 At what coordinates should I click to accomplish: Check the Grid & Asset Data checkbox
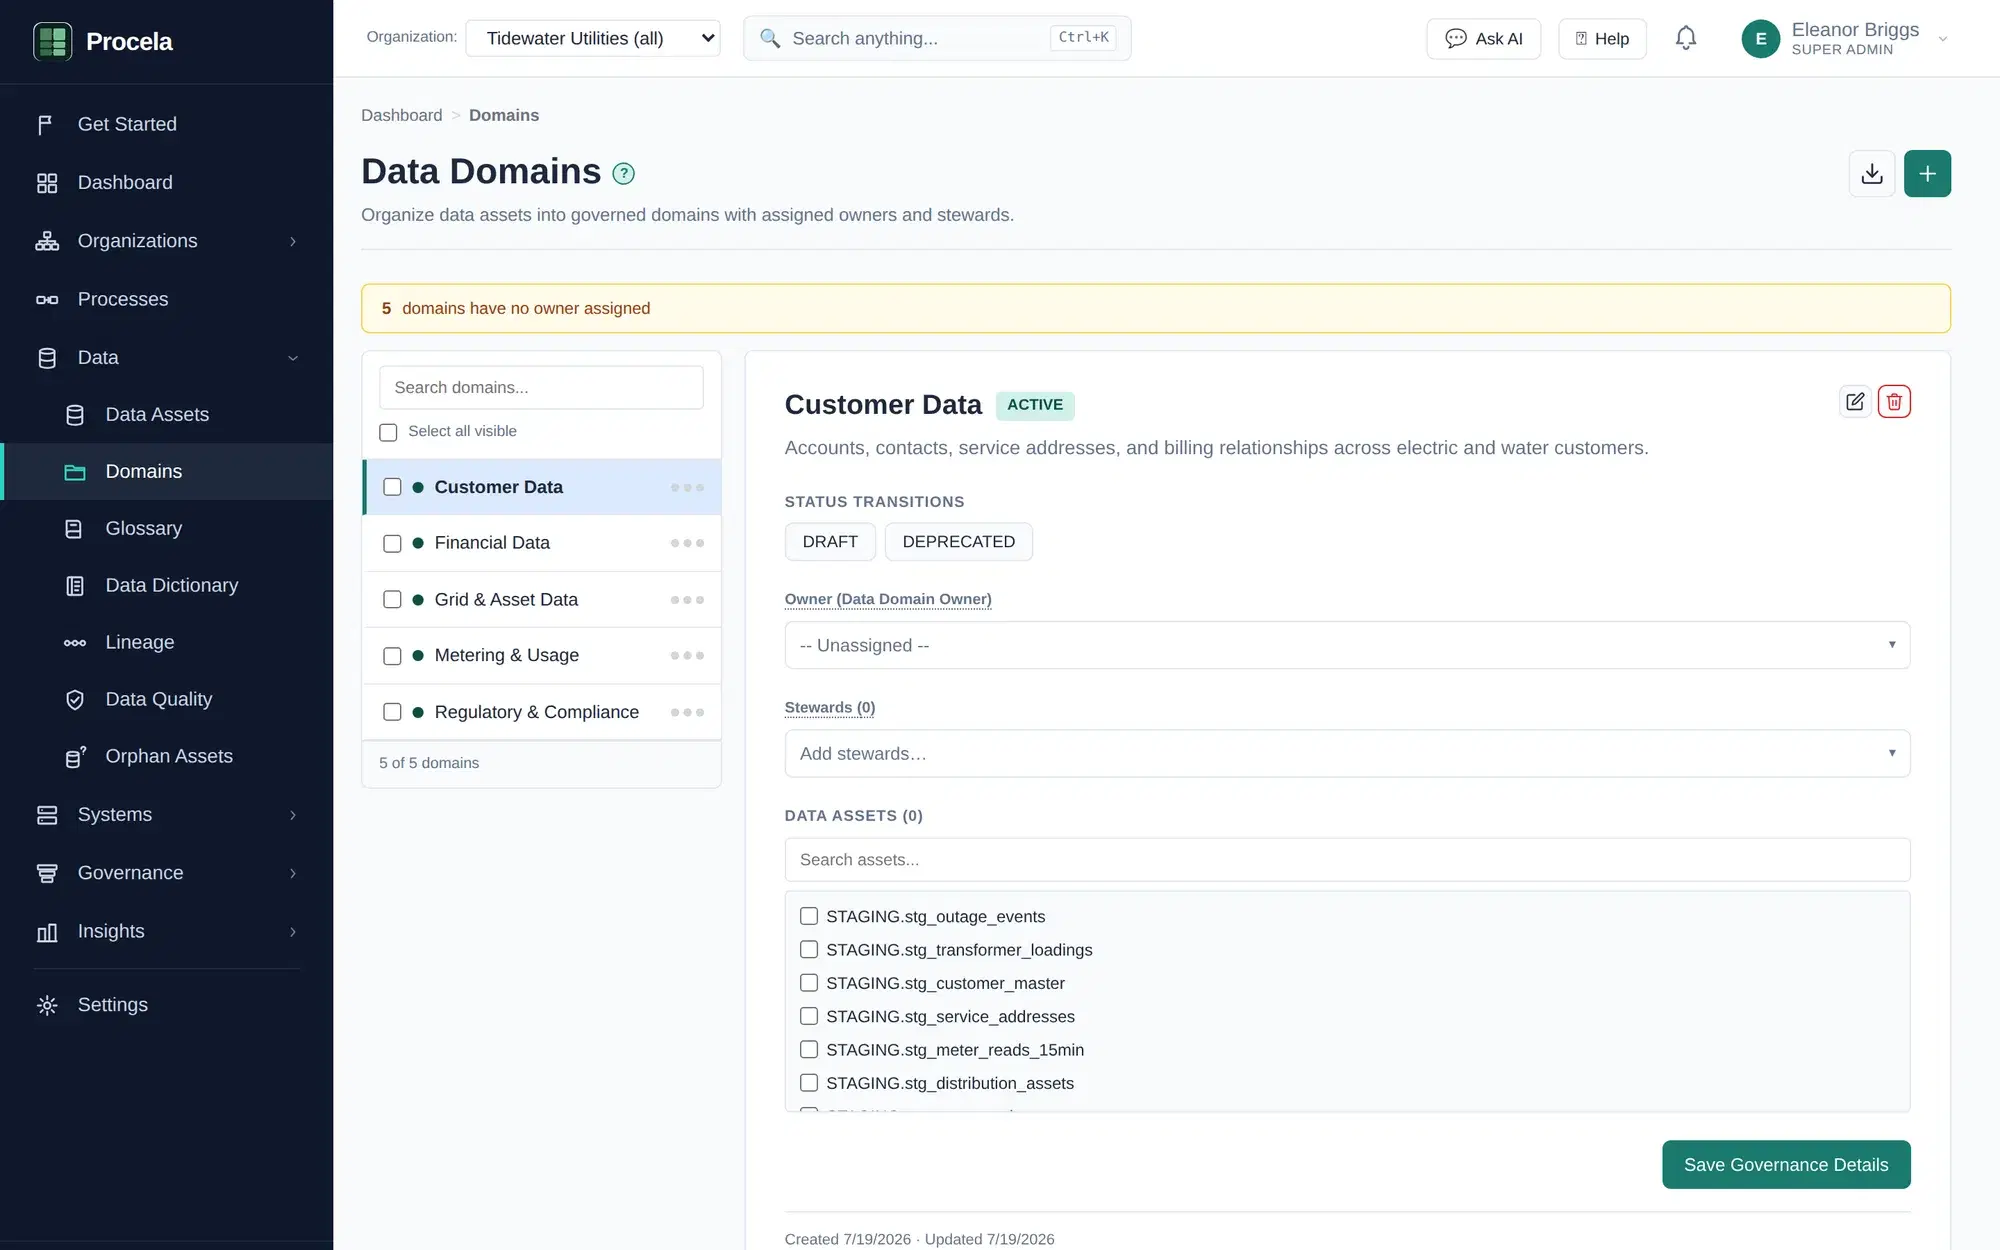(x=392, y=600)
